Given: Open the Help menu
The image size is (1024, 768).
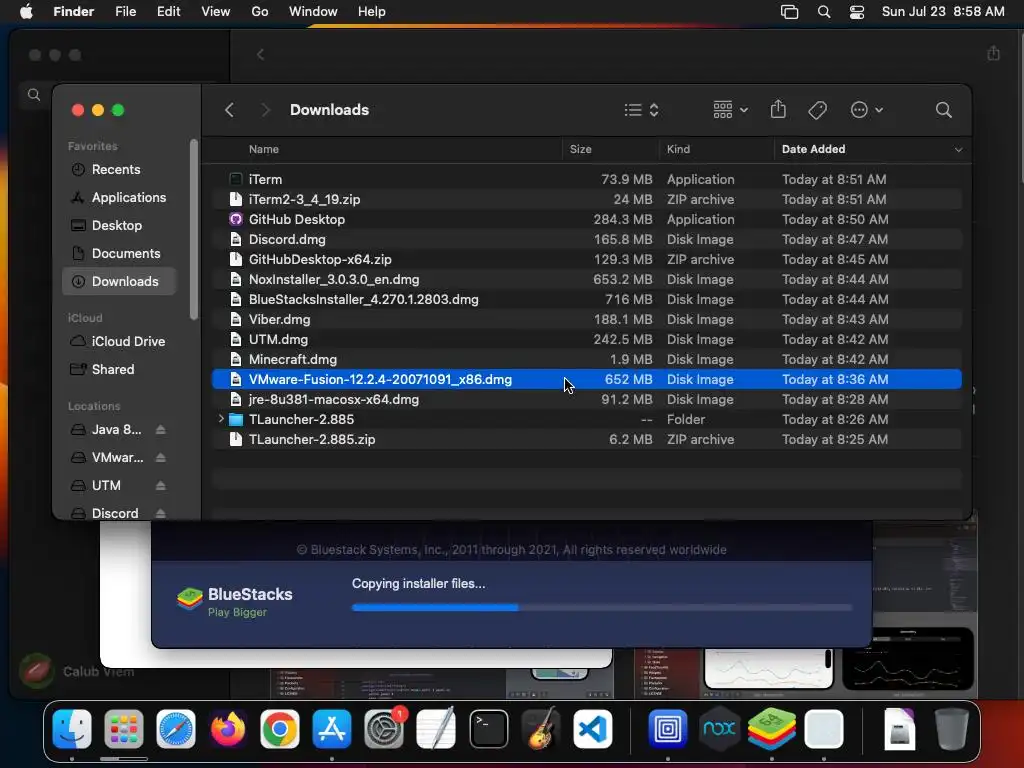Looking at the screenshot, I should point(372,12).
